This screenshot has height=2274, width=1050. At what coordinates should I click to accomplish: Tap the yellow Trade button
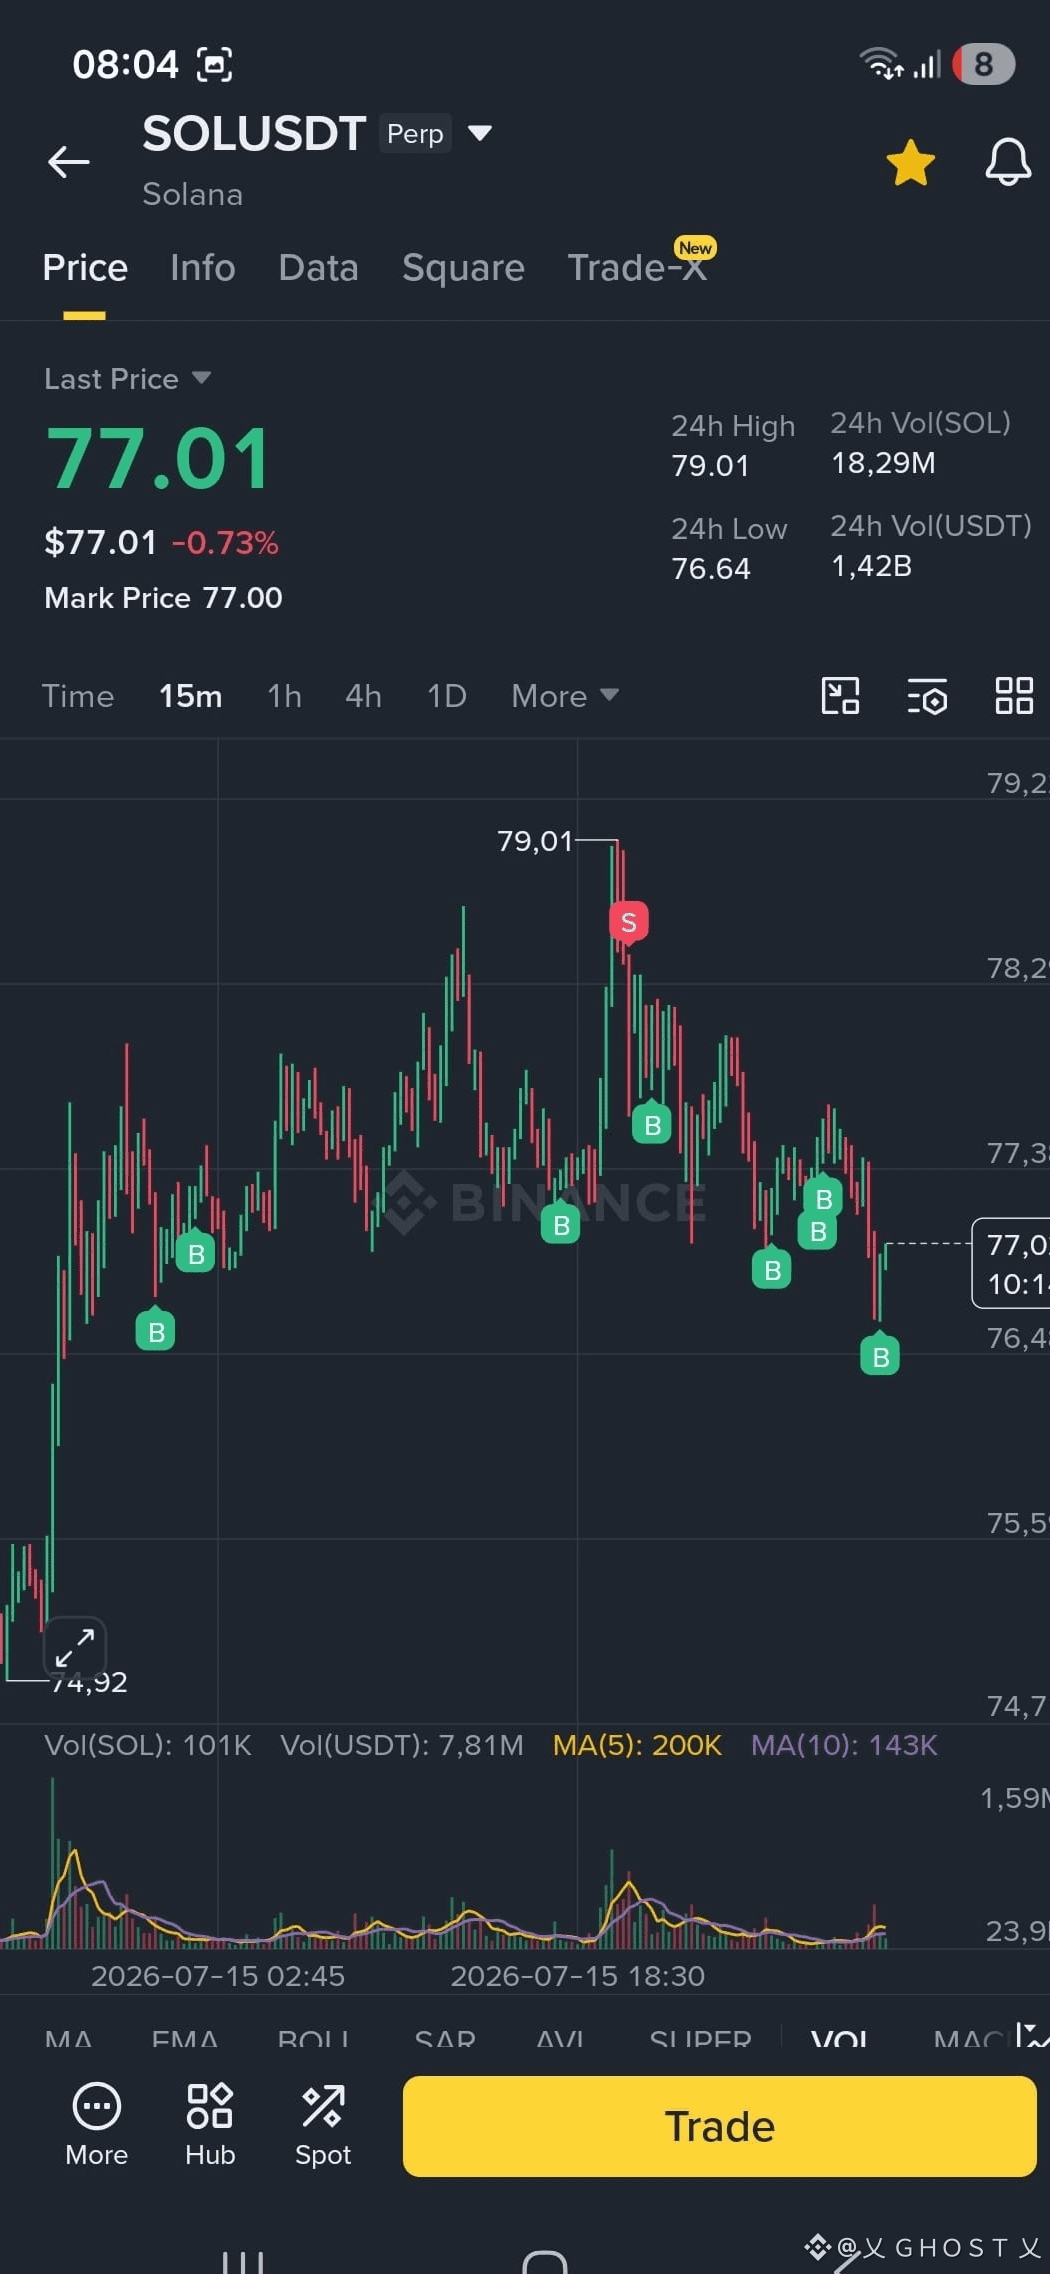(x=719, y=2126)
